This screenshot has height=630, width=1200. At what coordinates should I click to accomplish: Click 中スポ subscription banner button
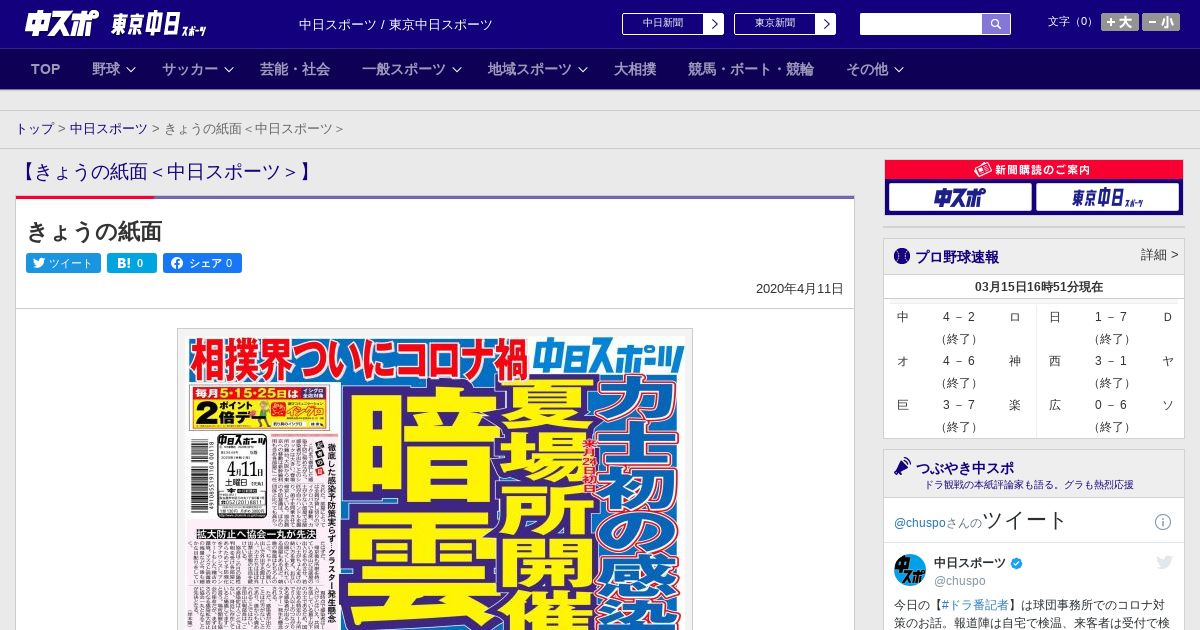(960, 197)
